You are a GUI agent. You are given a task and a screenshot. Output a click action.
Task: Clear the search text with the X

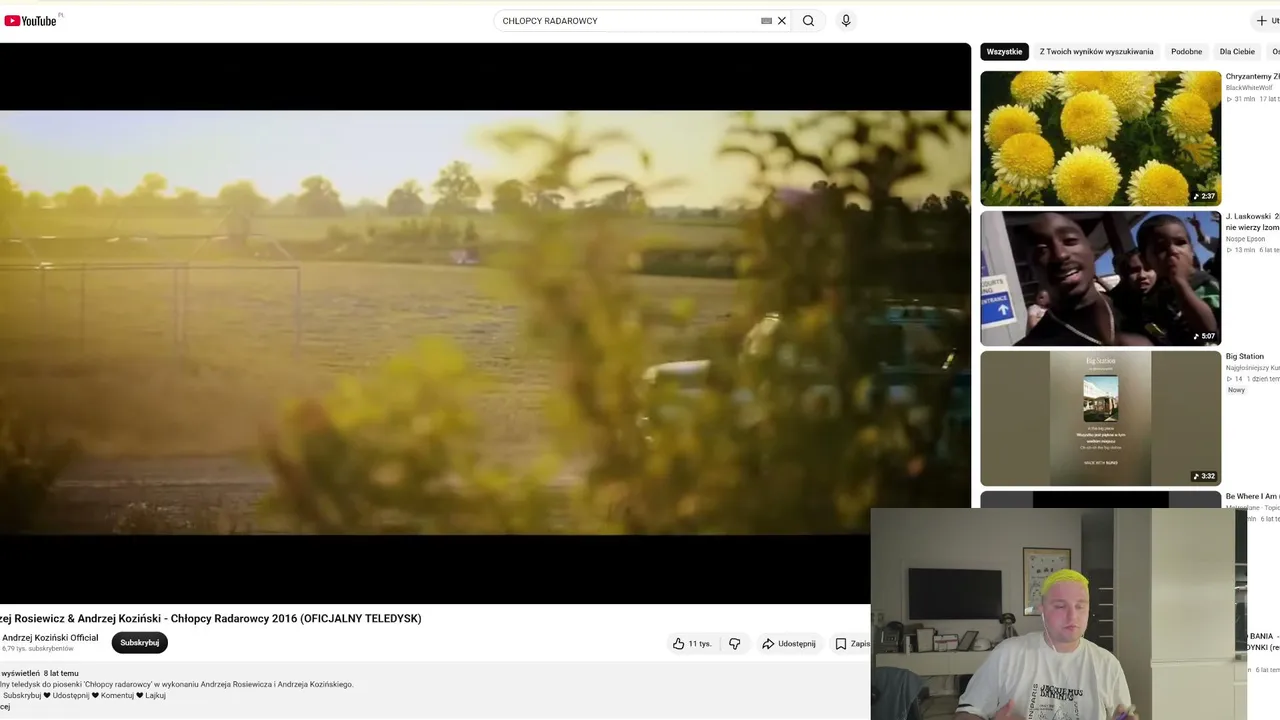coord(782,21)
